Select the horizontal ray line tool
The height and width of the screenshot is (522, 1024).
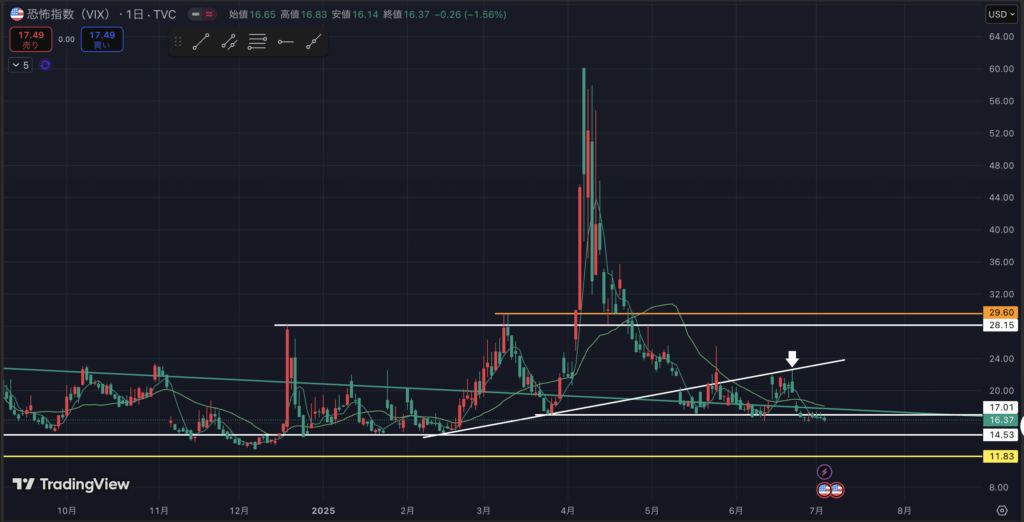(285, 42)
